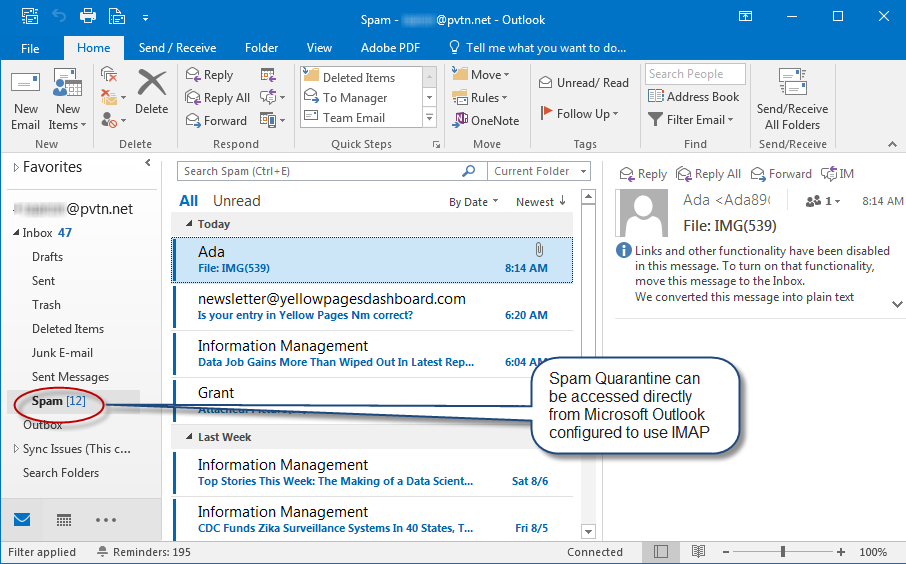Open the Filter Email menu
The image size is (906, 564).
pyautogui.click(x=690, y=120)
